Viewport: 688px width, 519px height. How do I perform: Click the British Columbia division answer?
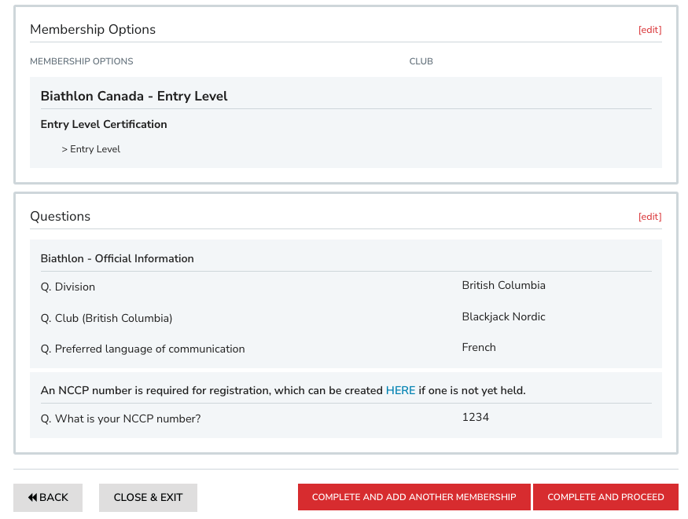tap(503, 286)
